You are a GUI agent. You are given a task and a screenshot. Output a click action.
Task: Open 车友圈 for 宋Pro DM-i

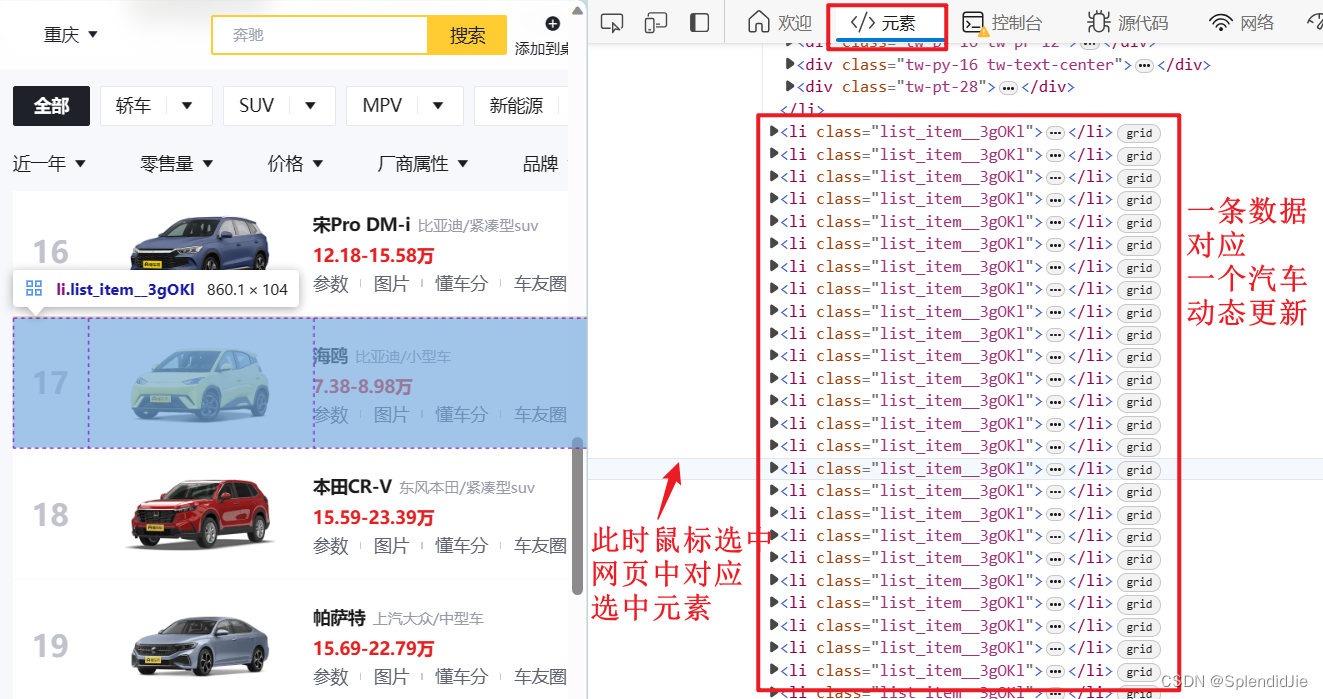click(541, 284)
